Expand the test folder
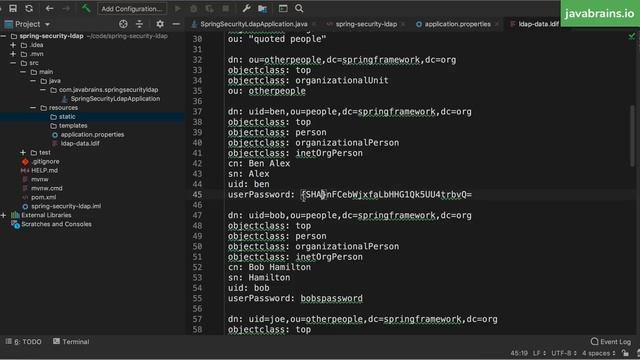This screenshot has height=360, width=640. [23, 152]
